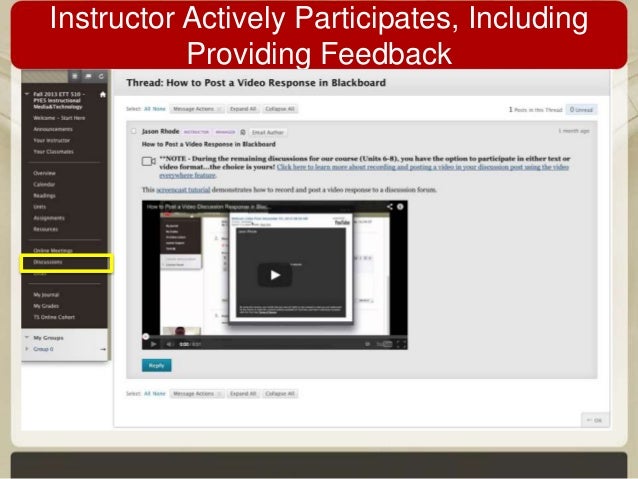Mute the video using the volume icon
Image resolution: width=638 pixels, height=479 pixels.
coord(169,344)
